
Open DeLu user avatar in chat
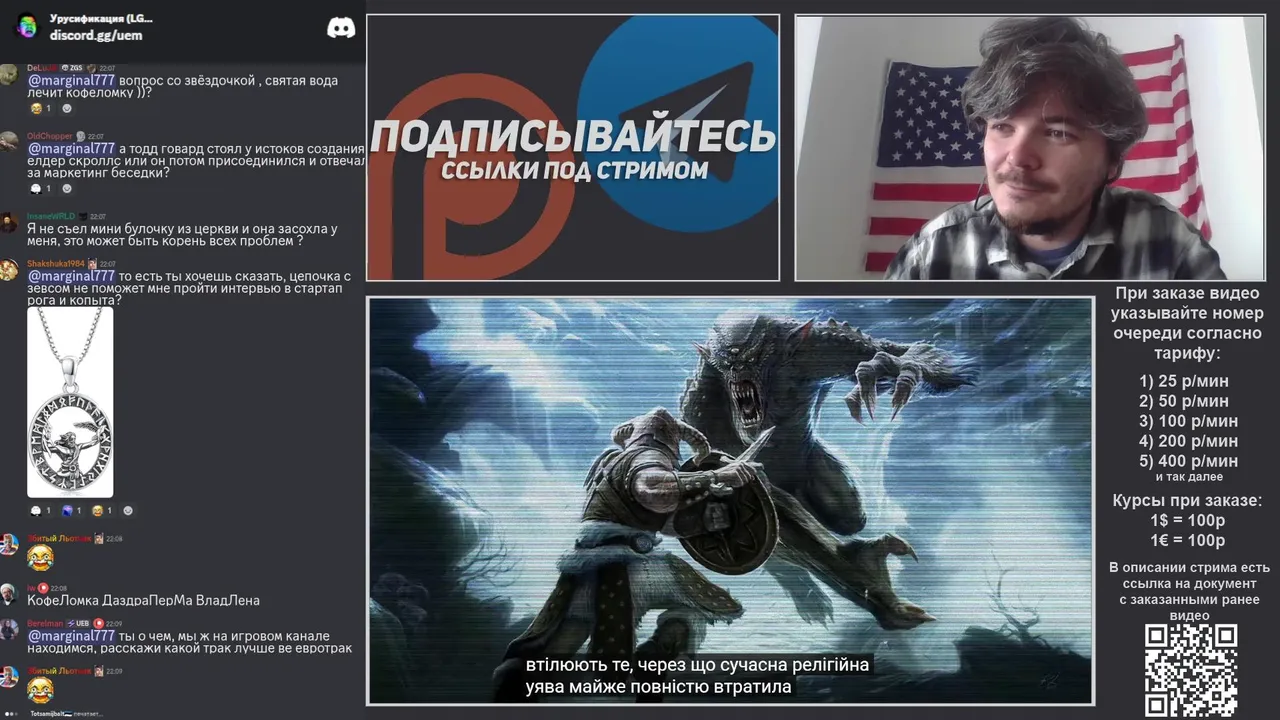9,75
